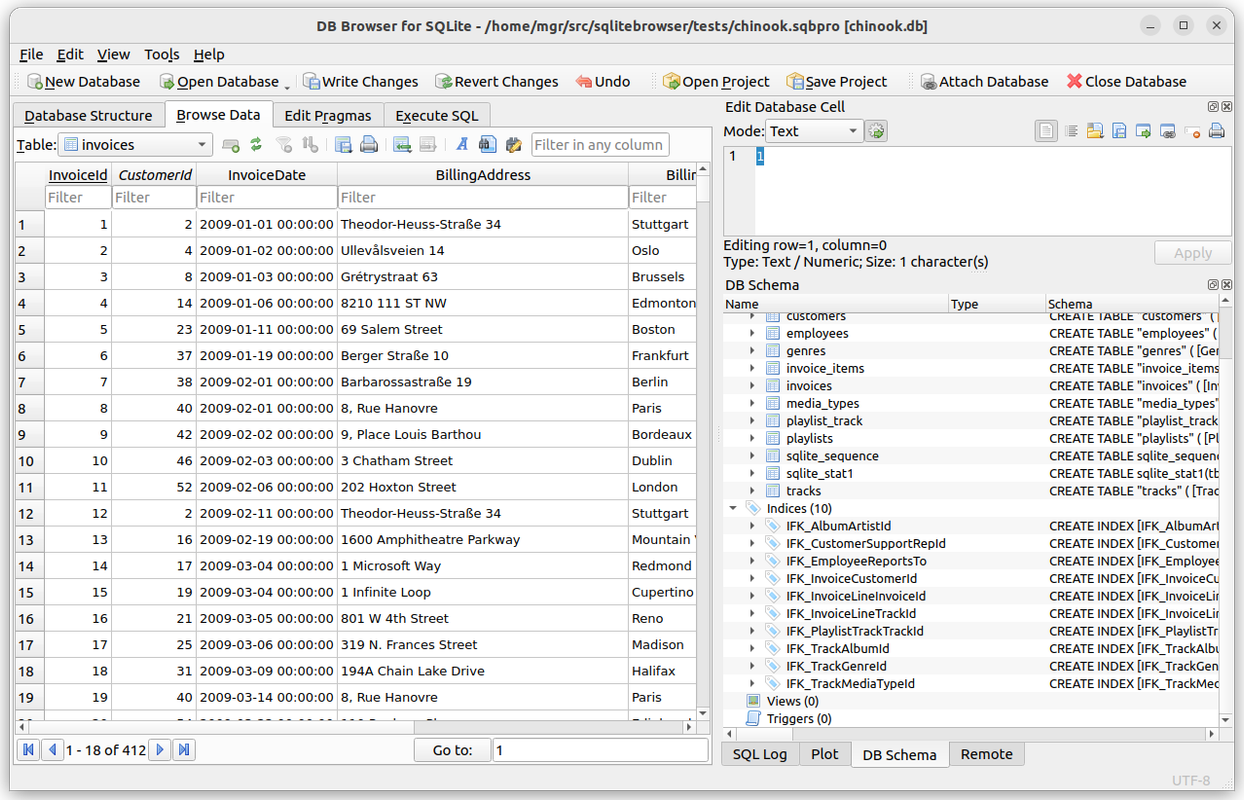Jump to the last page of records
The height and width of the screenshot is (800, 1244).
pos(184,750)
